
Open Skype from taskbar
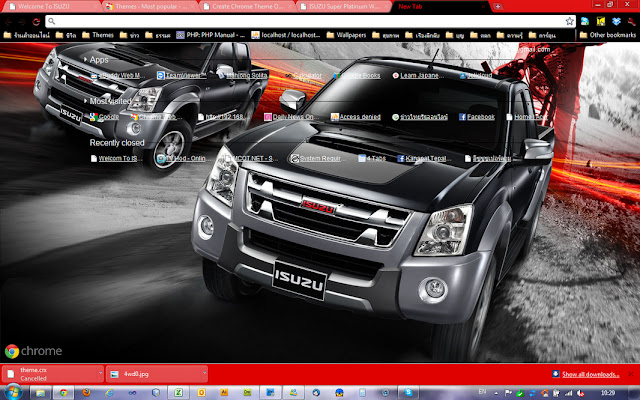click(x=408, y=393)
